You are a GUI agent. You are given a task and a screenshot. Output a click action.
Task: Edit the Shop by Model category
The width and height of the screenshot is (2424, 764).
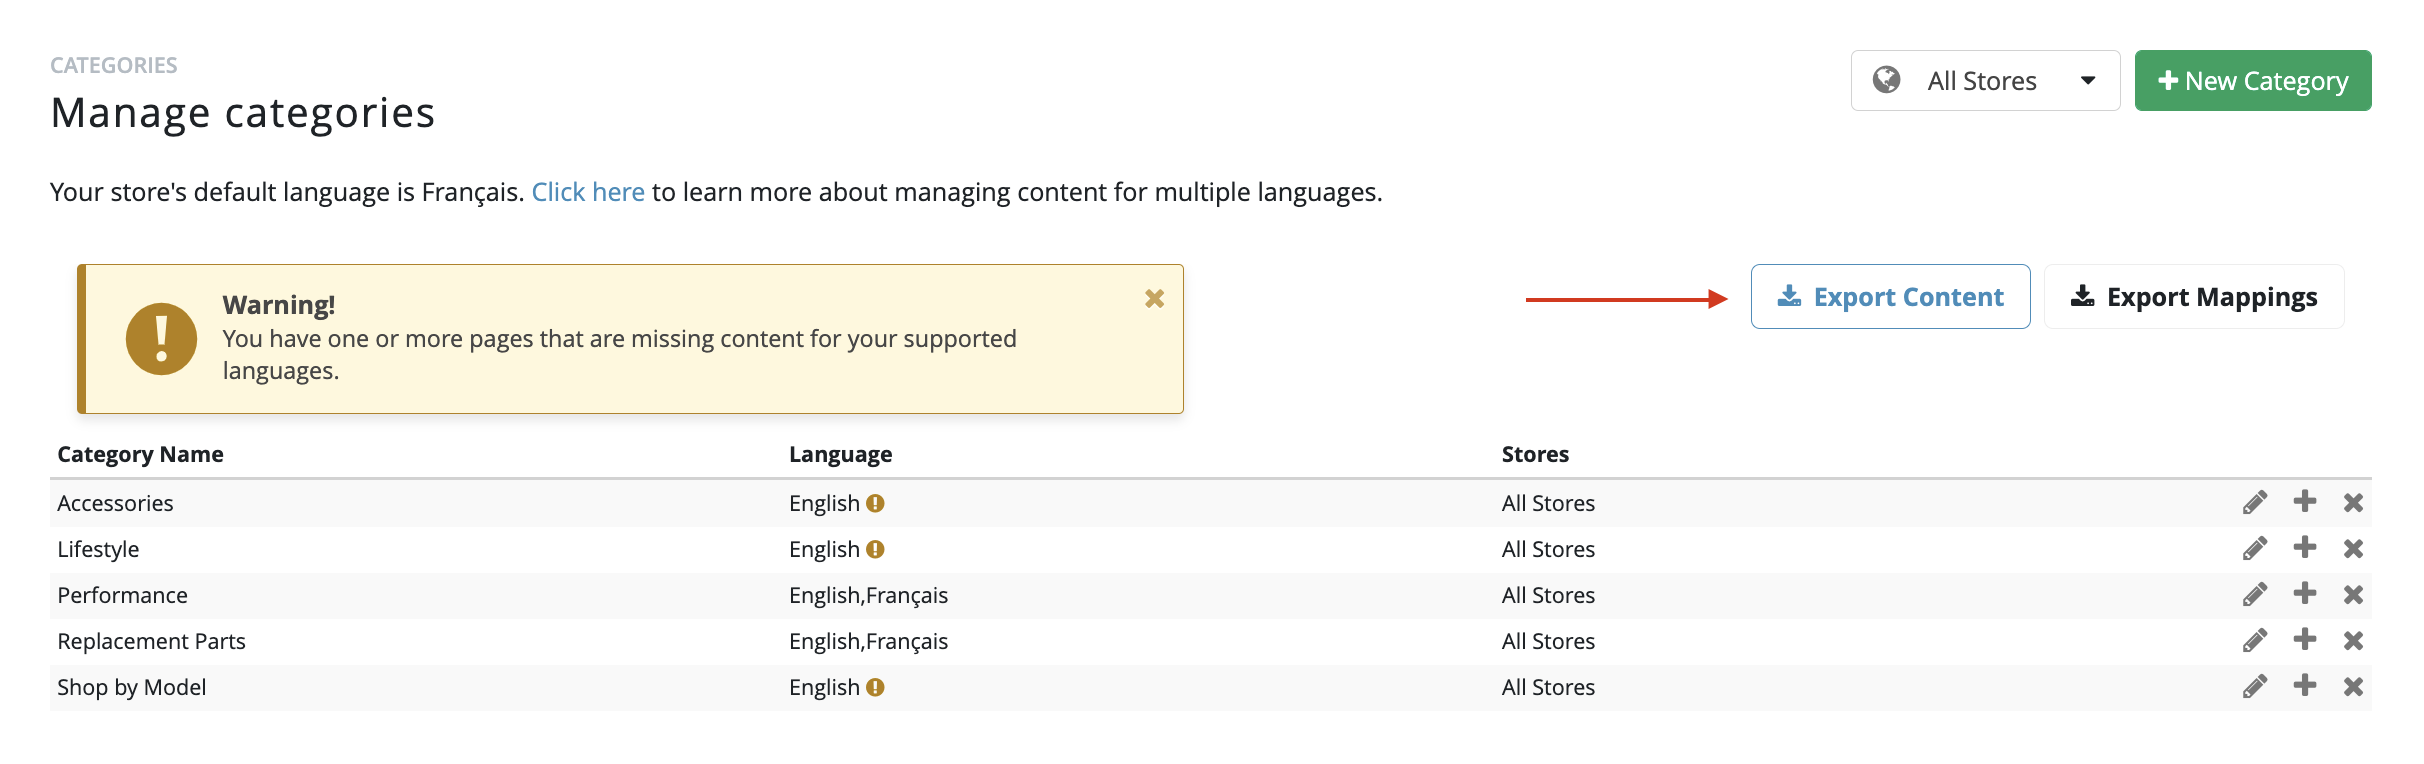pos(2255,686)
